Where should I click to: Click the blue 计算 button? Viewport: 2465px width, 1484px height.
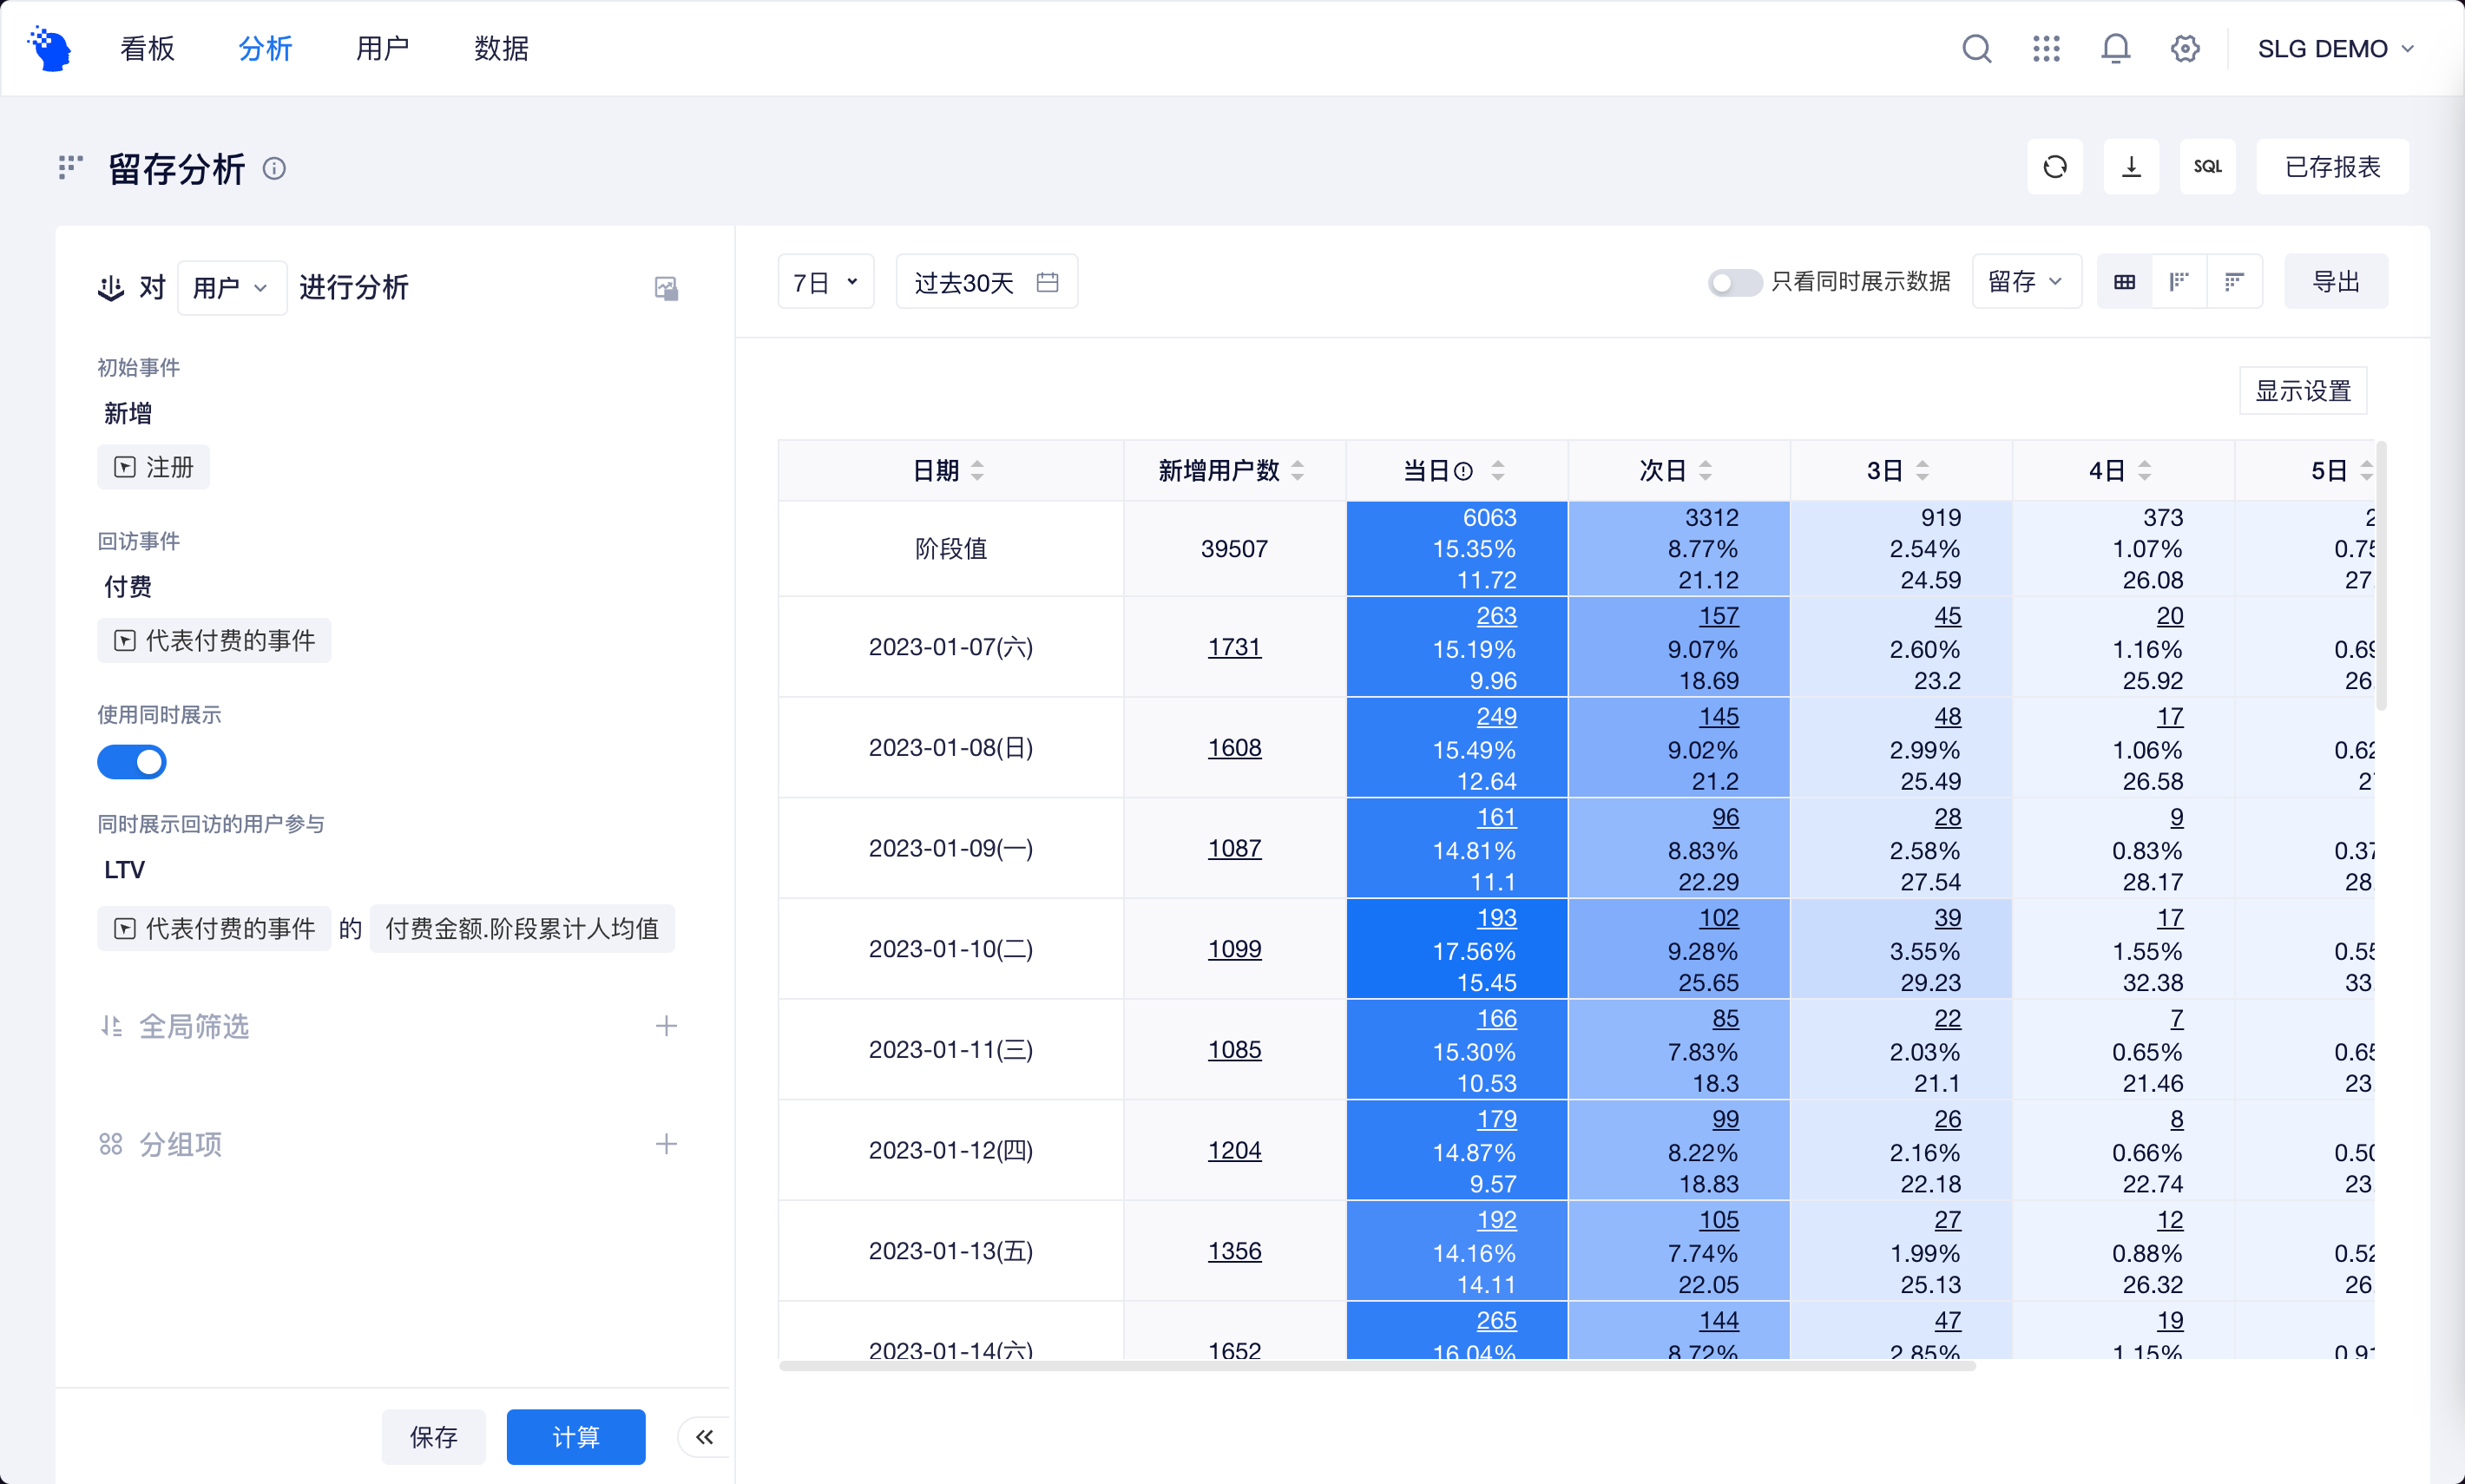(x=575, y=1437)
